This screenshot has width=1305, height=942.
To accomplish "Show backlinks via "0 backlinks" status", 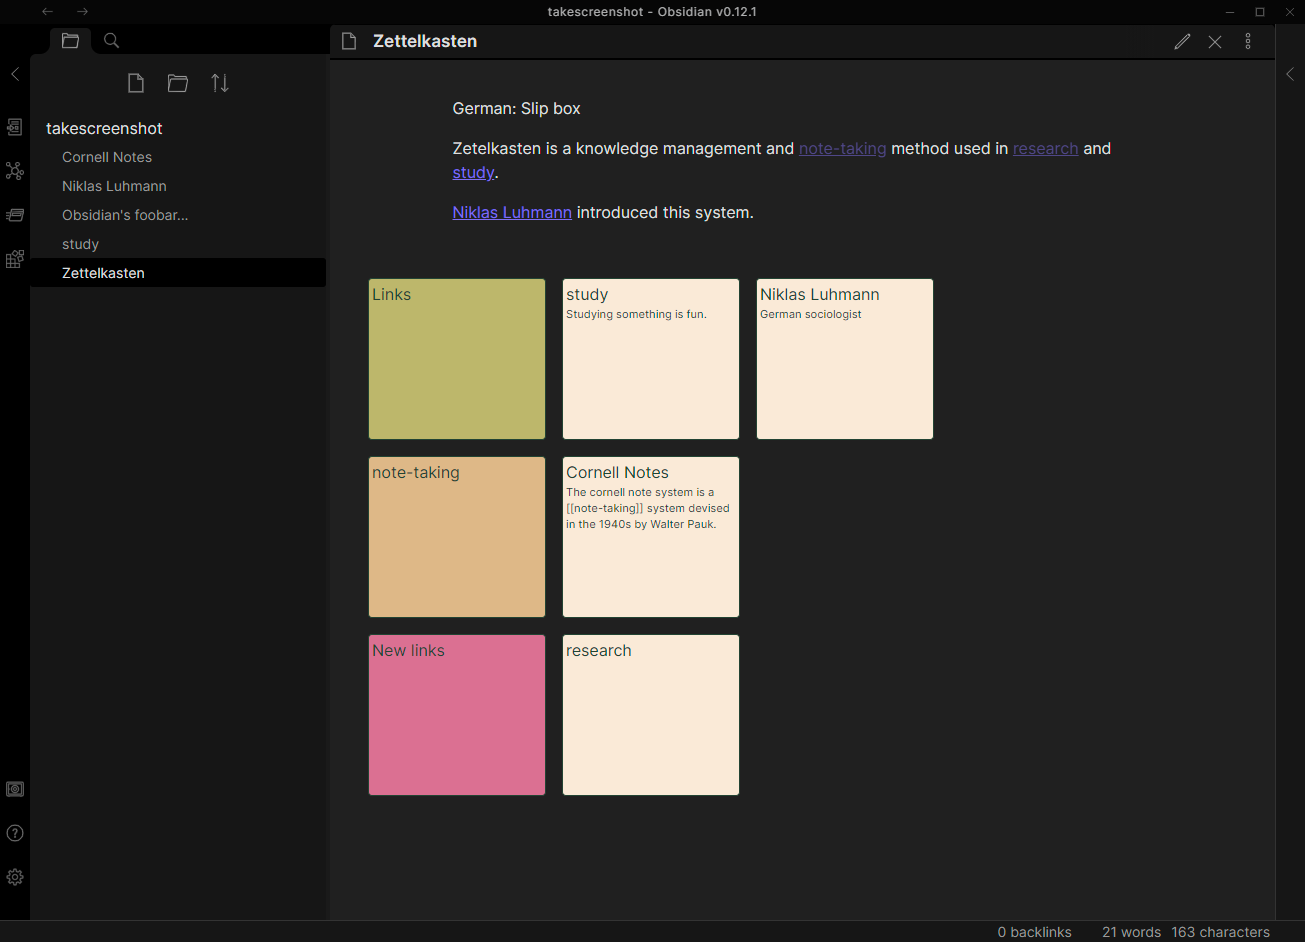I will tap(1034, 932).
